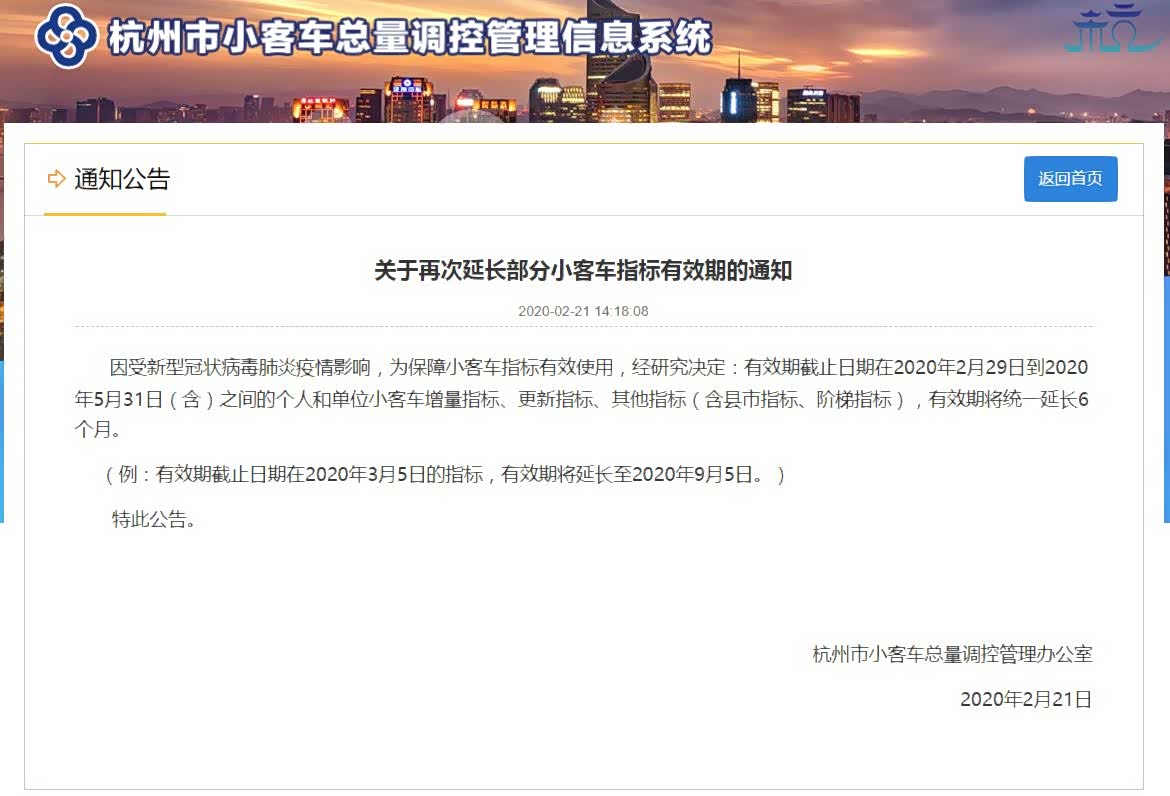Select the 通知公告 section tab
Image resolution: width=1170 pixels, height=796 pixels.
click(x=122, y=179)
